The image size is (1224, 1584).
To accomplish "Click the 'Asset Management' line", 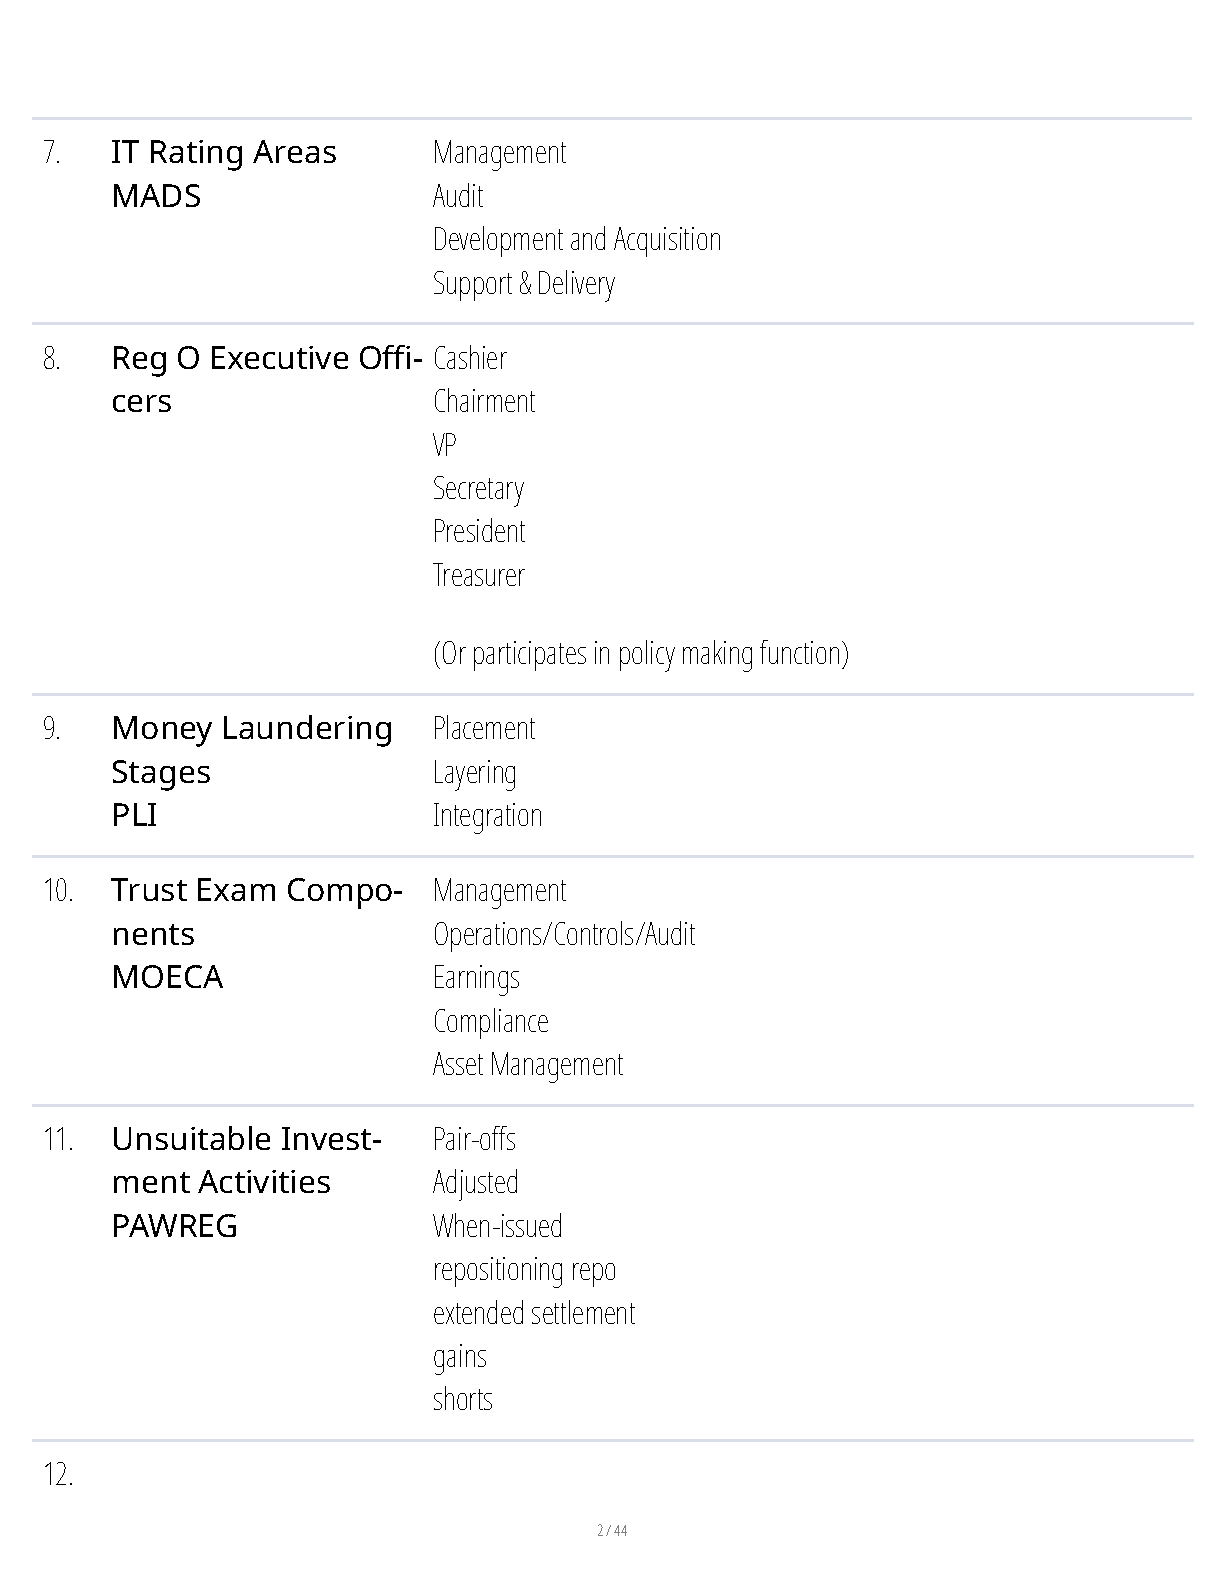I will 527,1064.
